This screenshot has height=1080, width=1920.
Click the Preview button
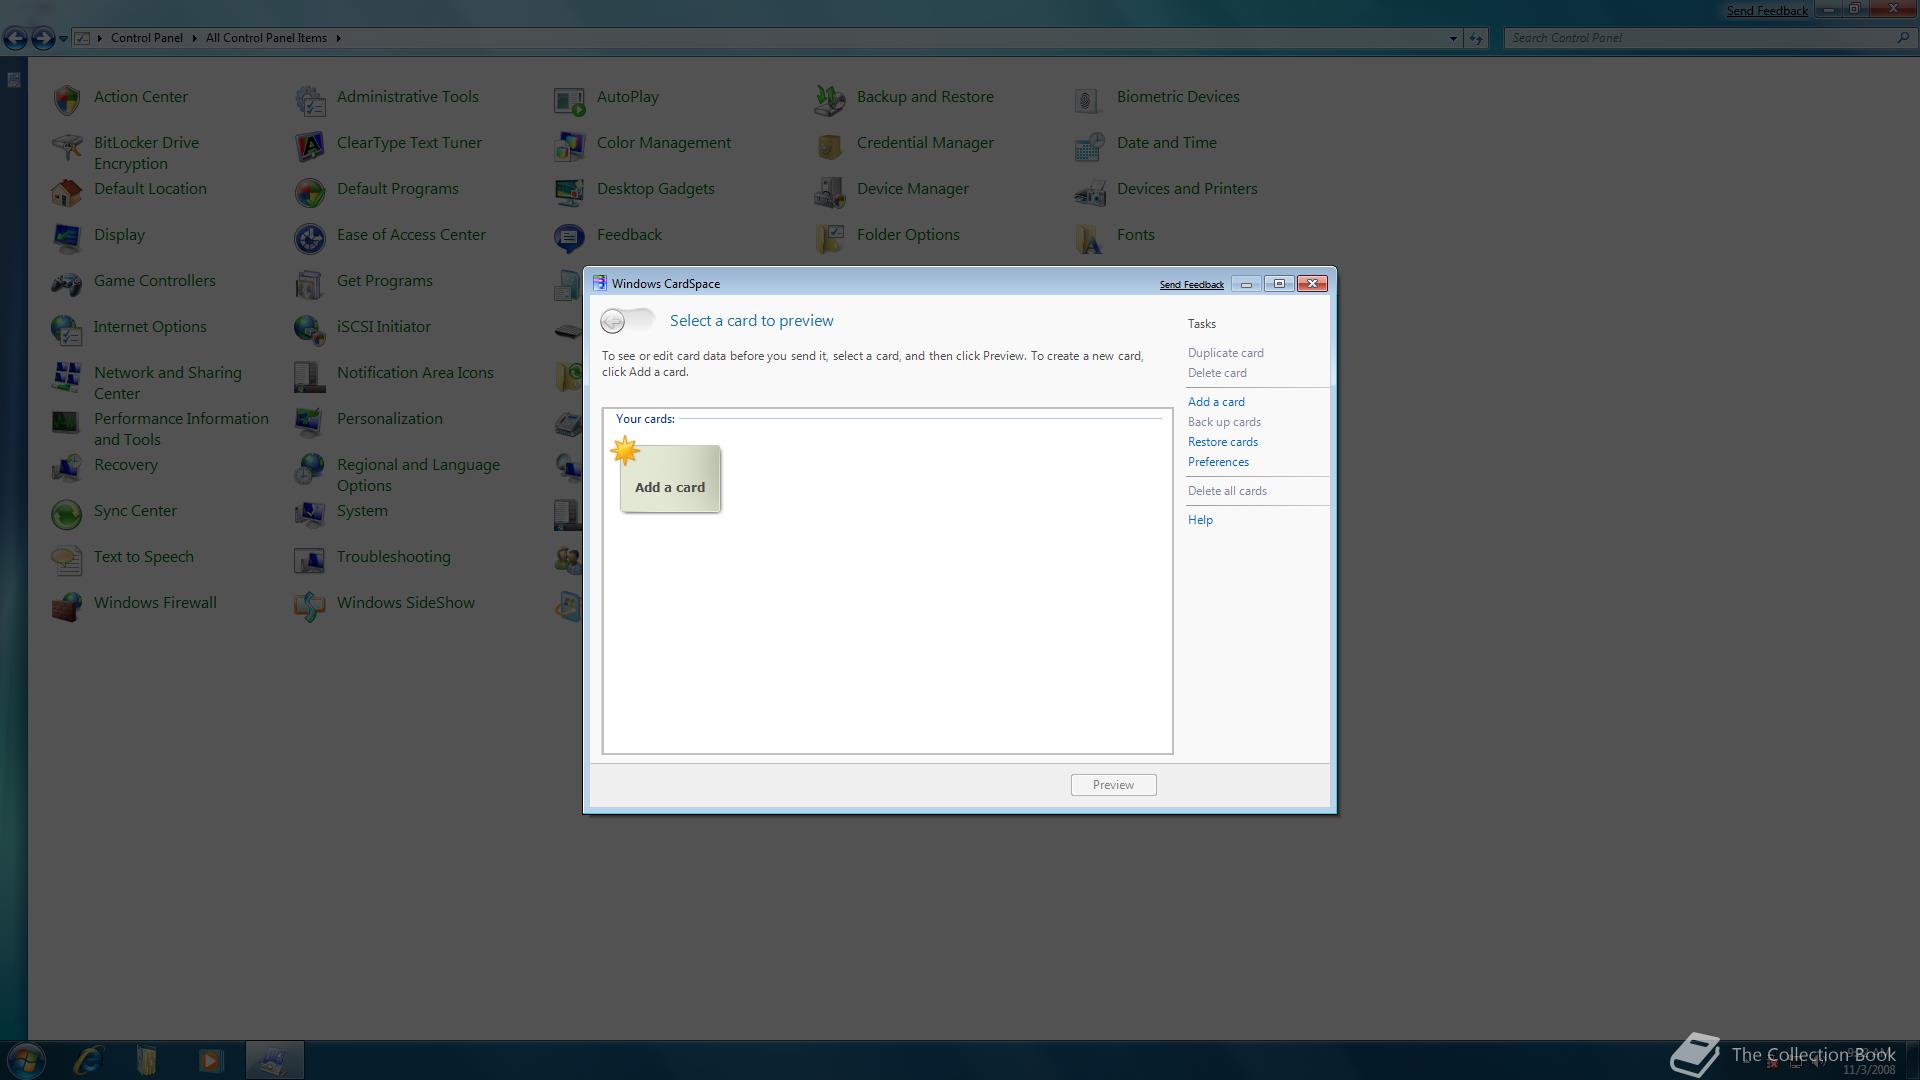[x=1113, y=785]
